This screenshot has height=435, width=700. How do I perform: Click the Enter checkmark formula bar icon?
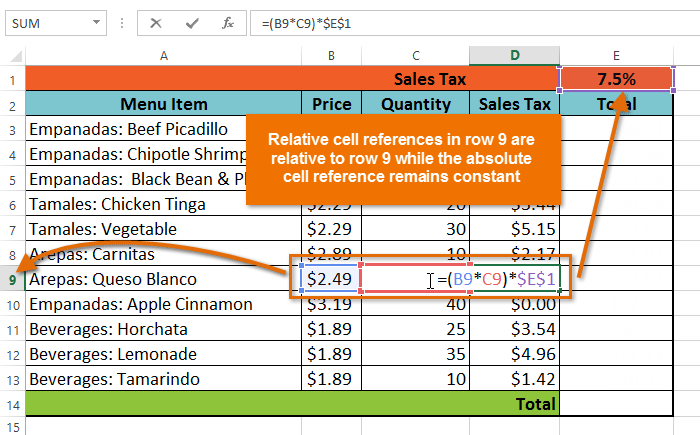pos(191,22)
